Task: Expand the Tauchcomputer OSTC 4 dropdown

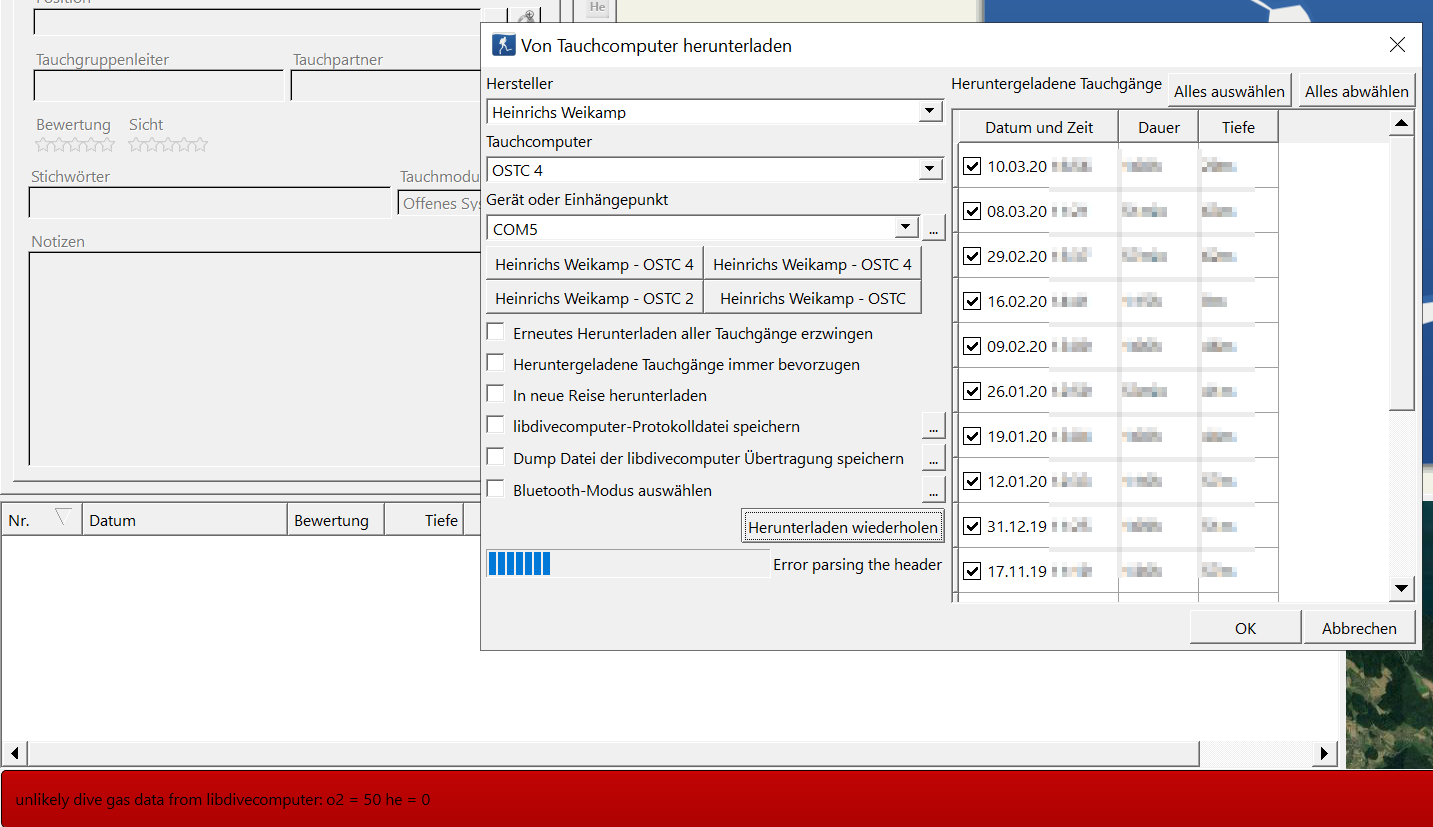Action: coord(929,170)
